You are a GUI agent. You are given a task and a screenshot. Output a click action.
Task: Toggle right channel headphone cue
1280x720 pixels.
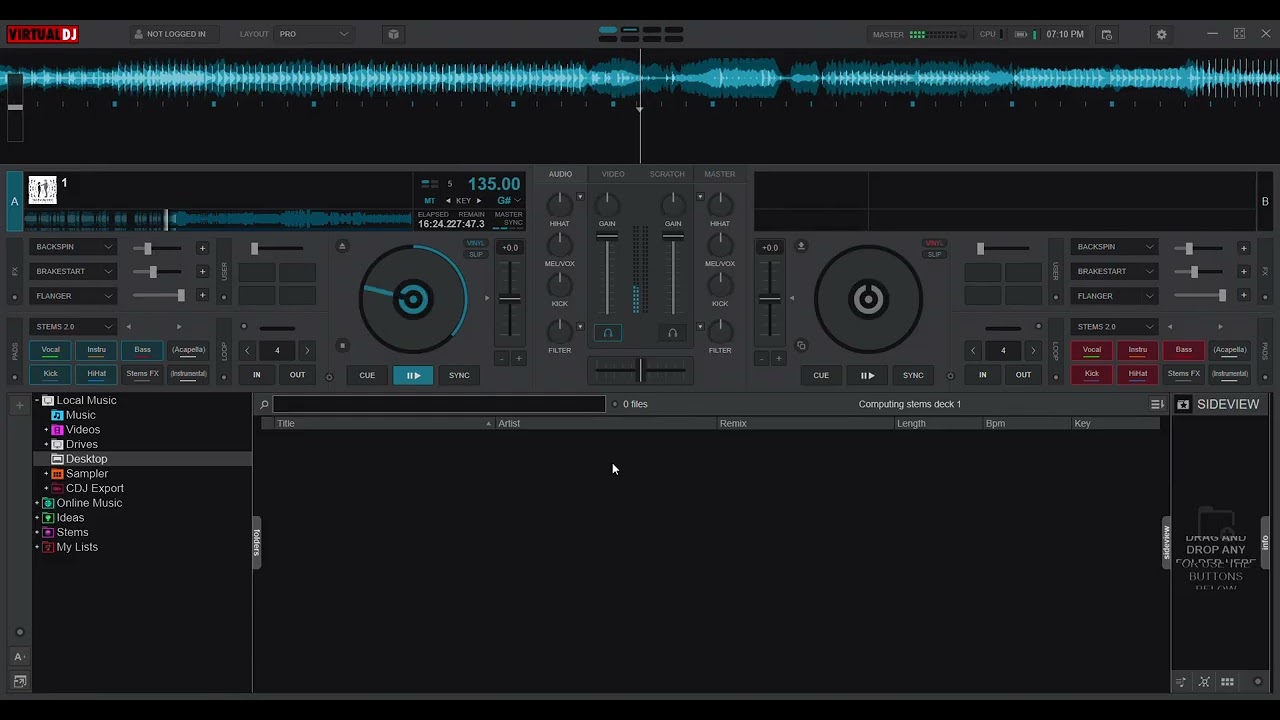(672, 333)
